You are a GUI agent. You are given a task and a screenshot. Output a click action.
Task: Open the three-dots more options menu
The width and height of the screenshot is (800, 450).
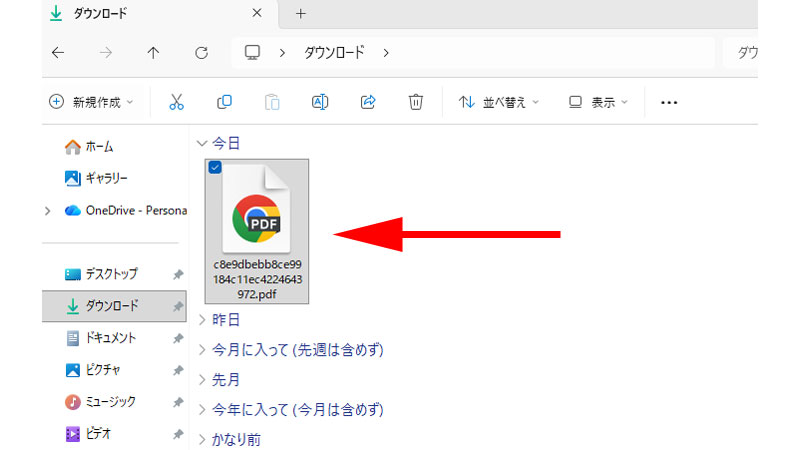tap(669, 103)
